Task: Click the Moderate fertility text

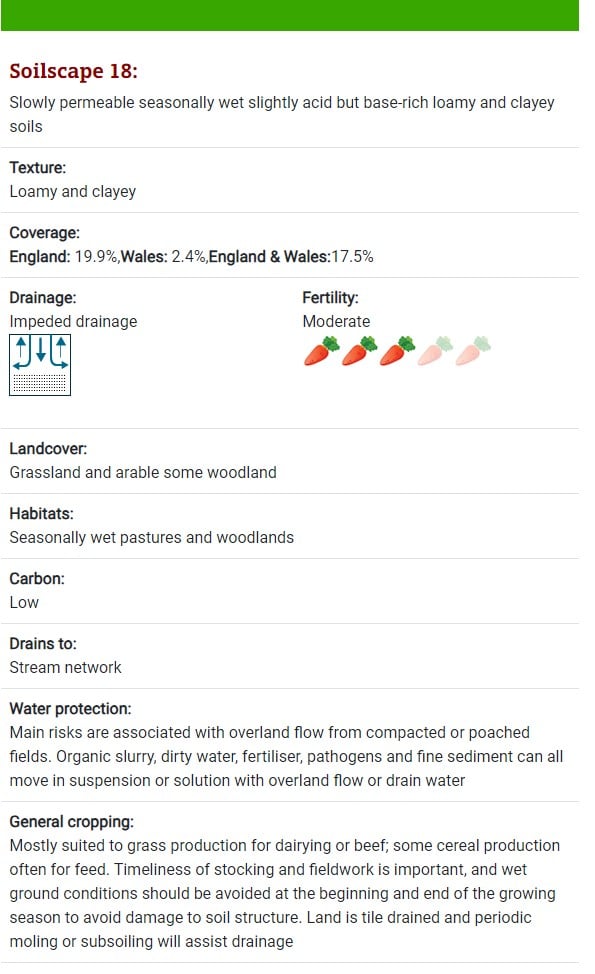Action: (x=336, y=321)
